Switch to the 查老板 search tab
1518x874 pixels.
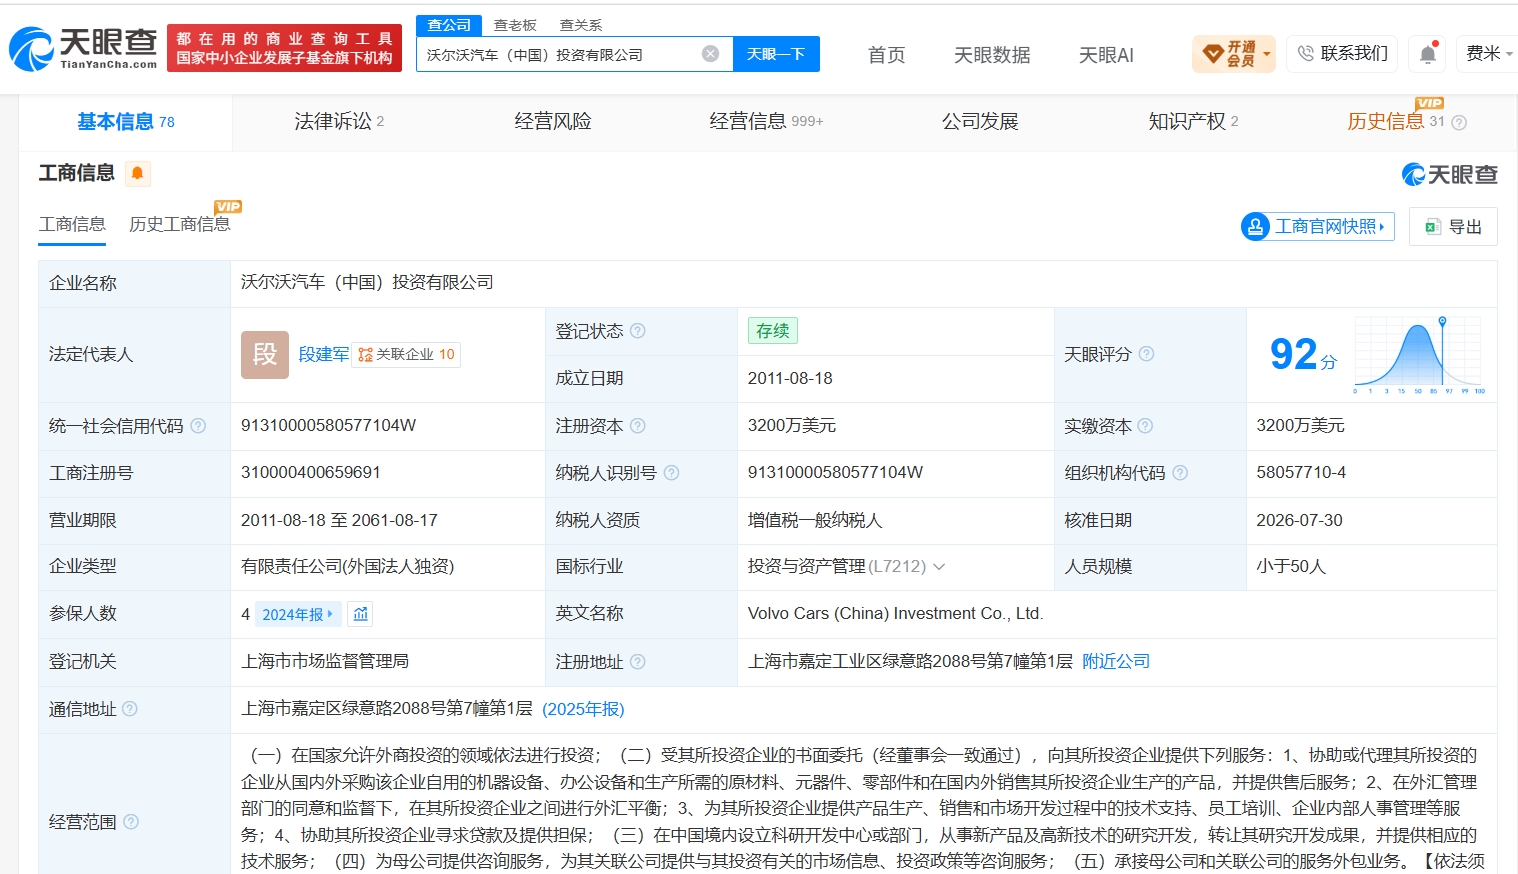pos(515,25)
